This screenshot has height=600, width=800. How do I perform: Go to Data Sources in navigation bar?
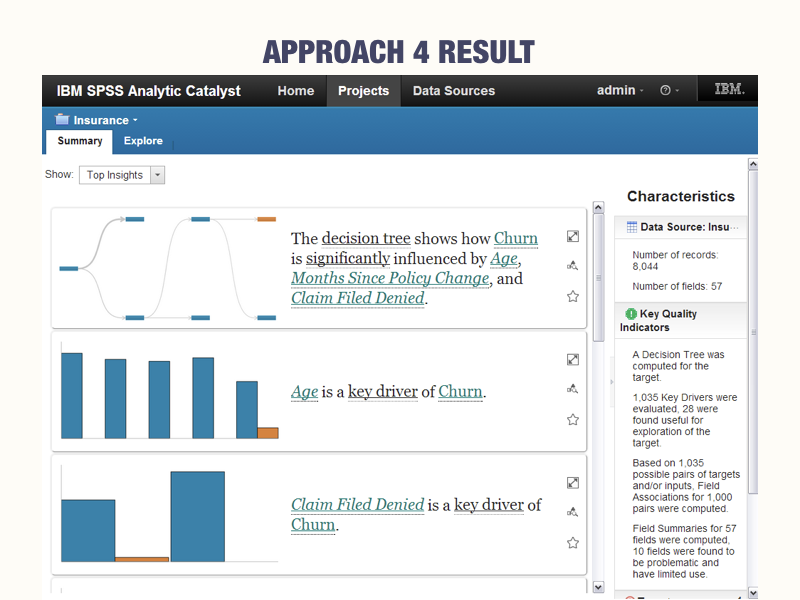coord(453,91)
